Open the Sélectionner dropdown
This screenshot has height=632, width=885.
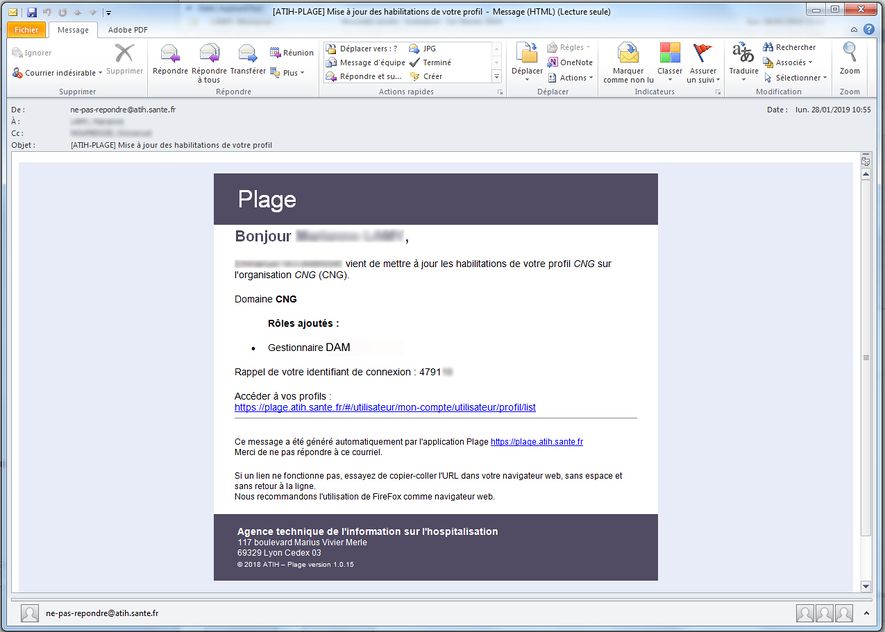click(x=795, y=78)
